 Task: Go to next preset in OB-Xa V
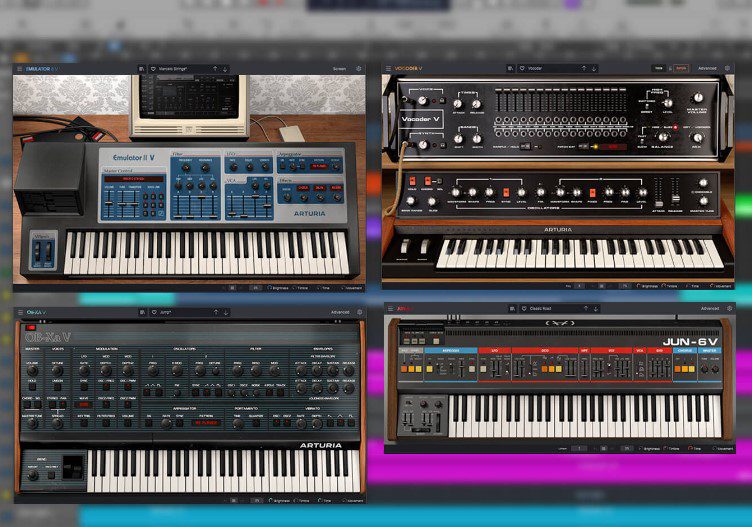[225, 312]
